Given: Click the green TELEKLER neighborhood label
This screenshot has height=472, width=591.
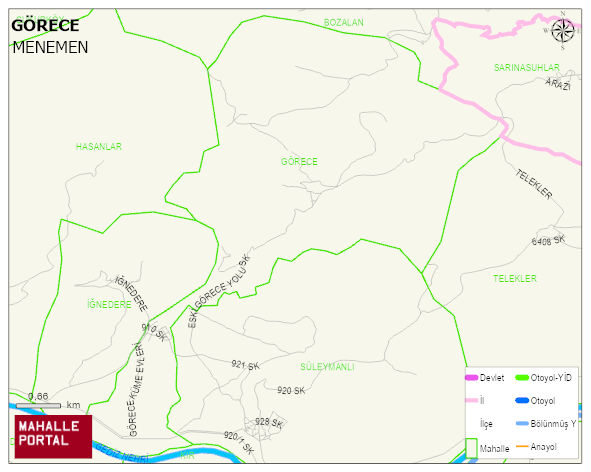Looking at the screenshot, I should click(515, 279).
